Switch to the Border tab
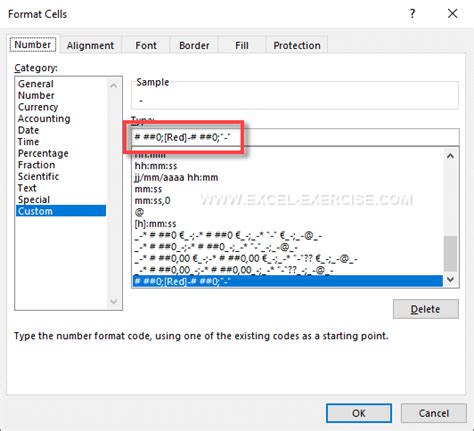Screen dimensions: 474x431 click(194, 45)
